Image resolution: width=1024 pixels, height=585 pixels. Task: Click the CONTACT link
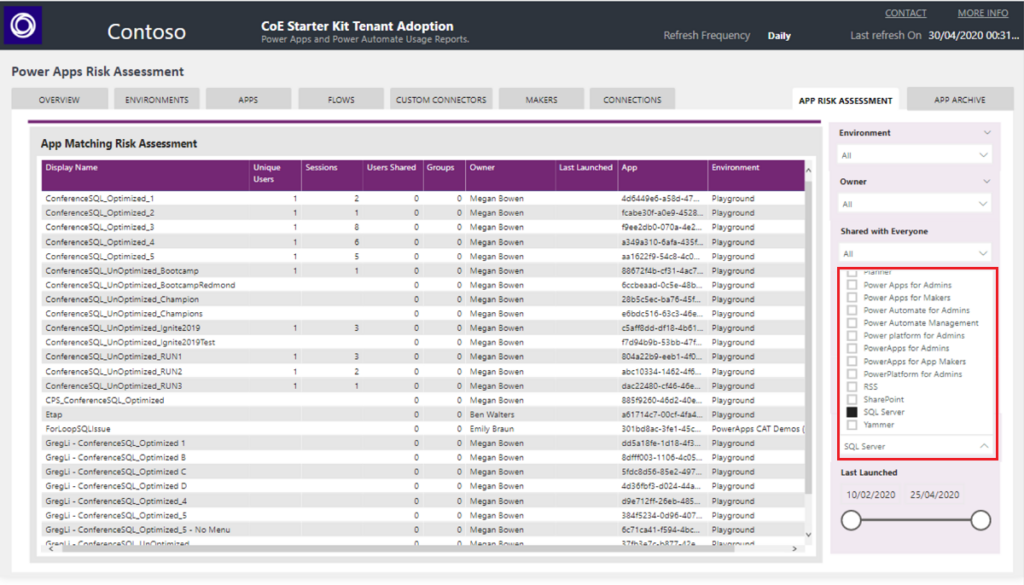[x=905, y=12]
